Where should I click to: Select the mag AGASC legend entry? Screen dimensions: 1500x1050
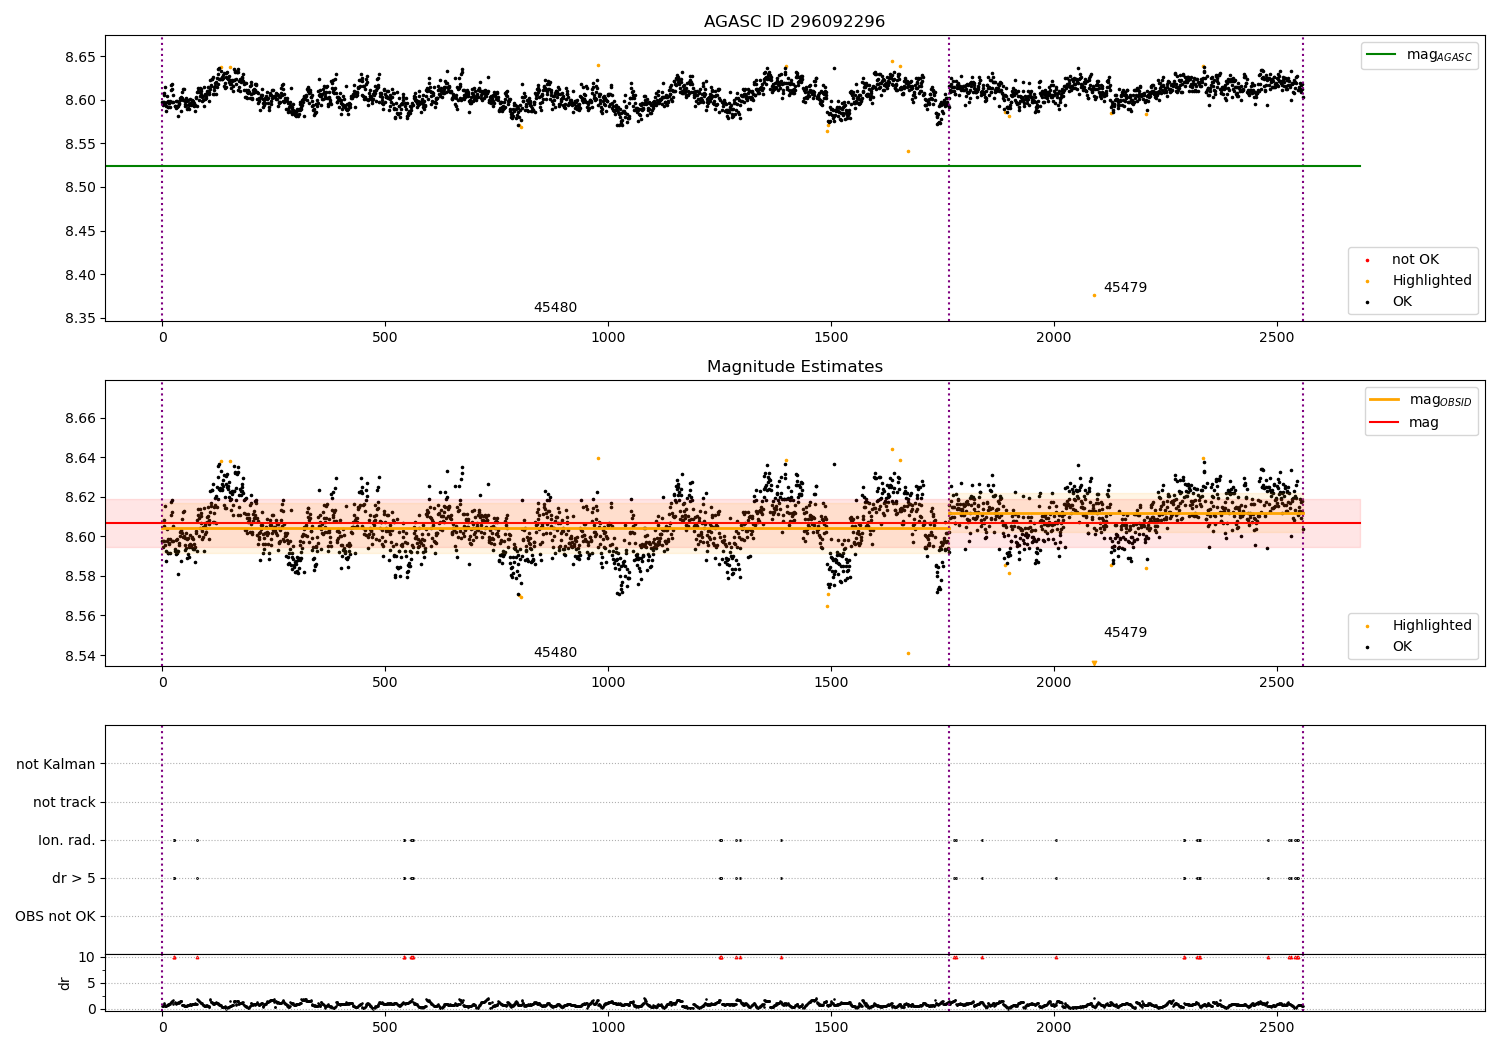coord(1419,55)
